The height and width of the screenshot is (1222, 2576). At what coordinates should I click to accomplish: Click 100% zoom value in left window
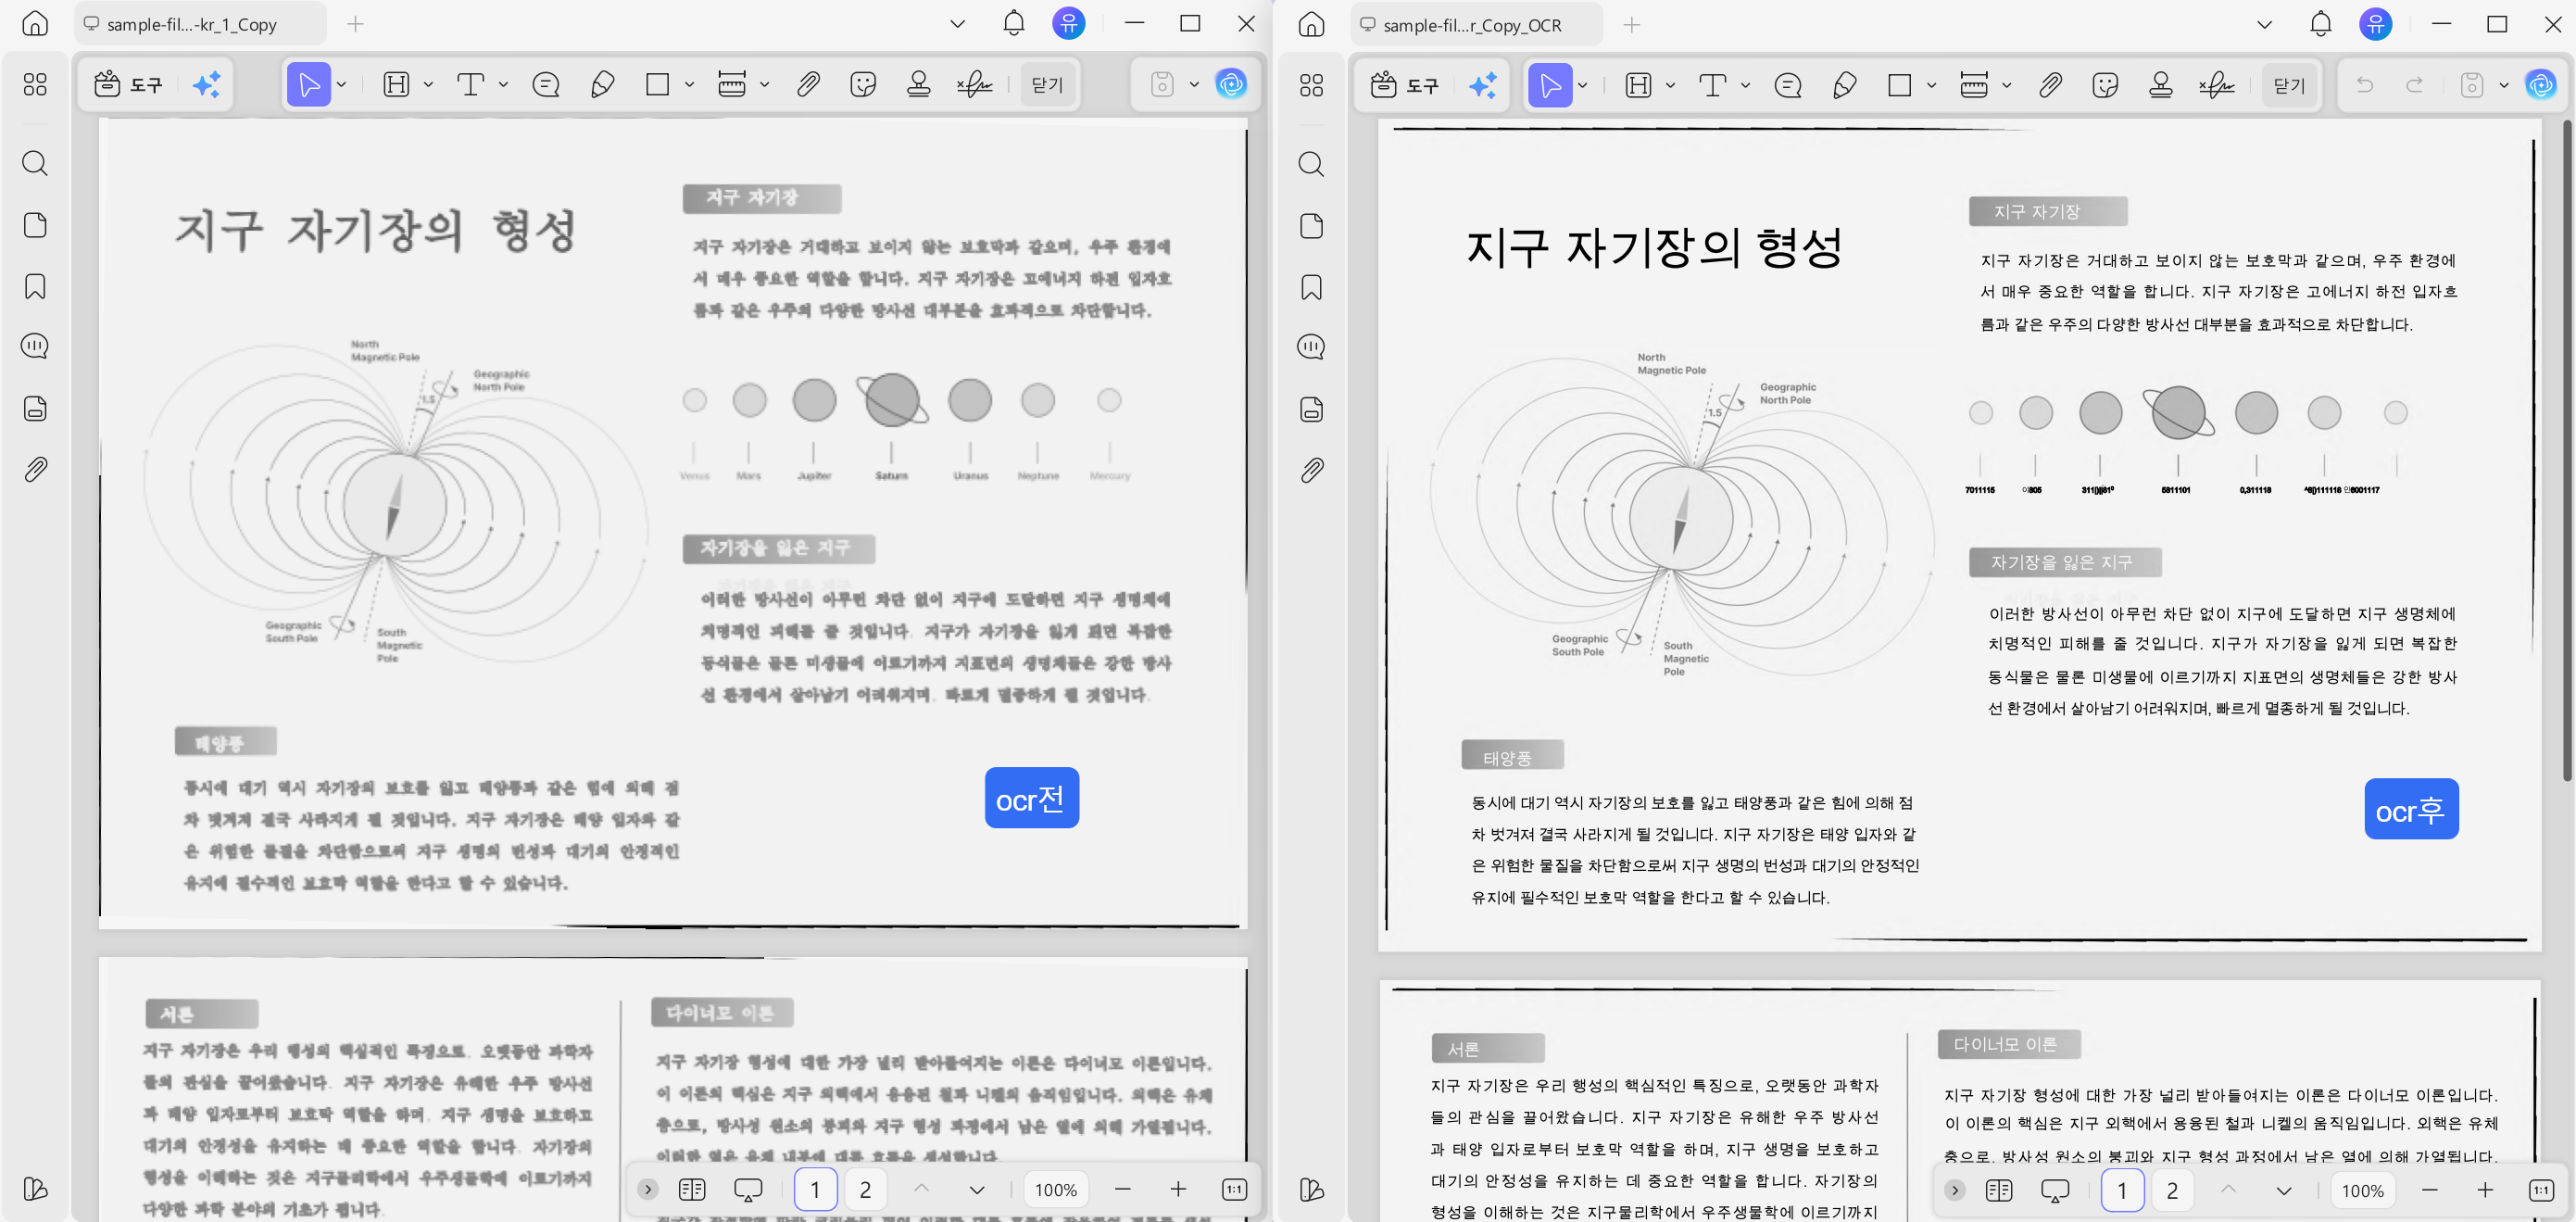coord(1055,1189)
